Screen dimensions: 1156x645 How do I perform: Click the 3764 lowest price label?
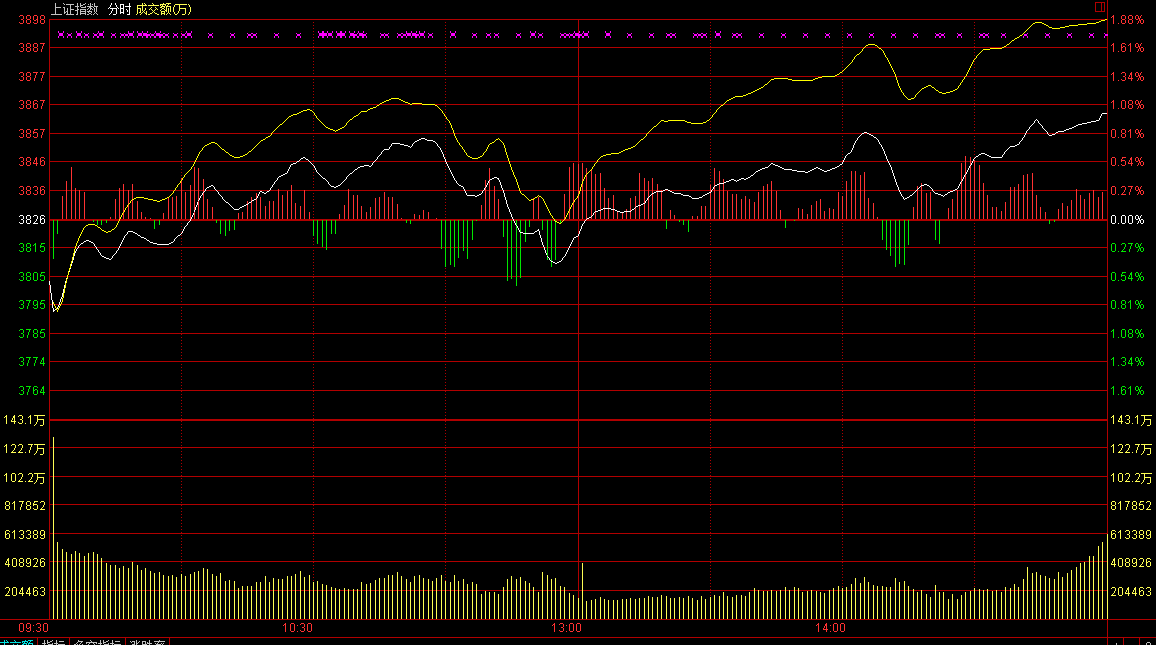coord(32,390)
